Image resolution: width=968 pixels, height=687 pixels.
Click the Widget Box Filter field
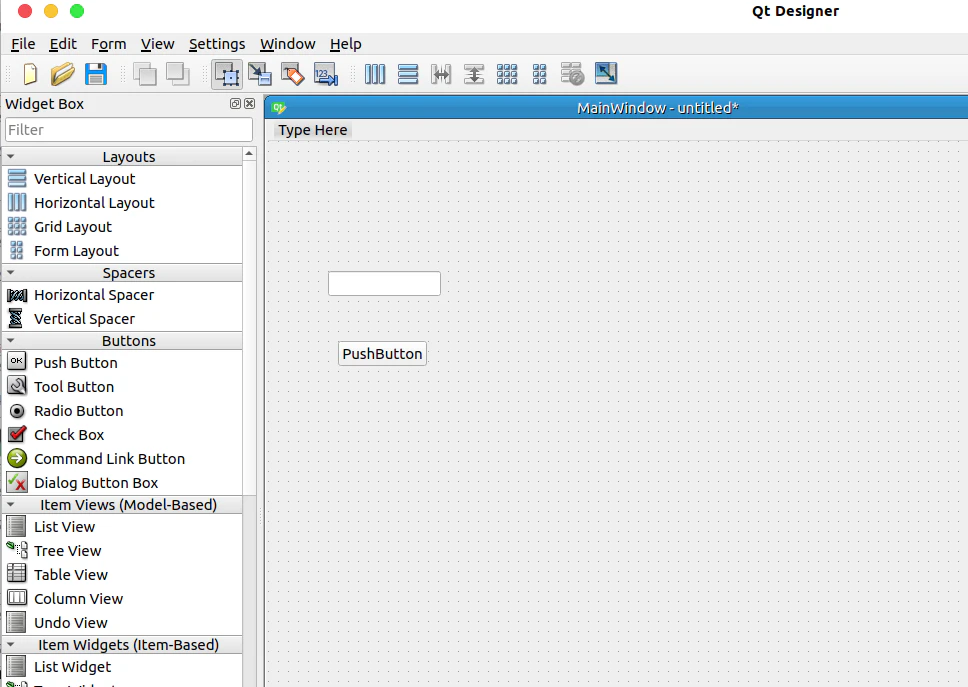tap(129, 130)
